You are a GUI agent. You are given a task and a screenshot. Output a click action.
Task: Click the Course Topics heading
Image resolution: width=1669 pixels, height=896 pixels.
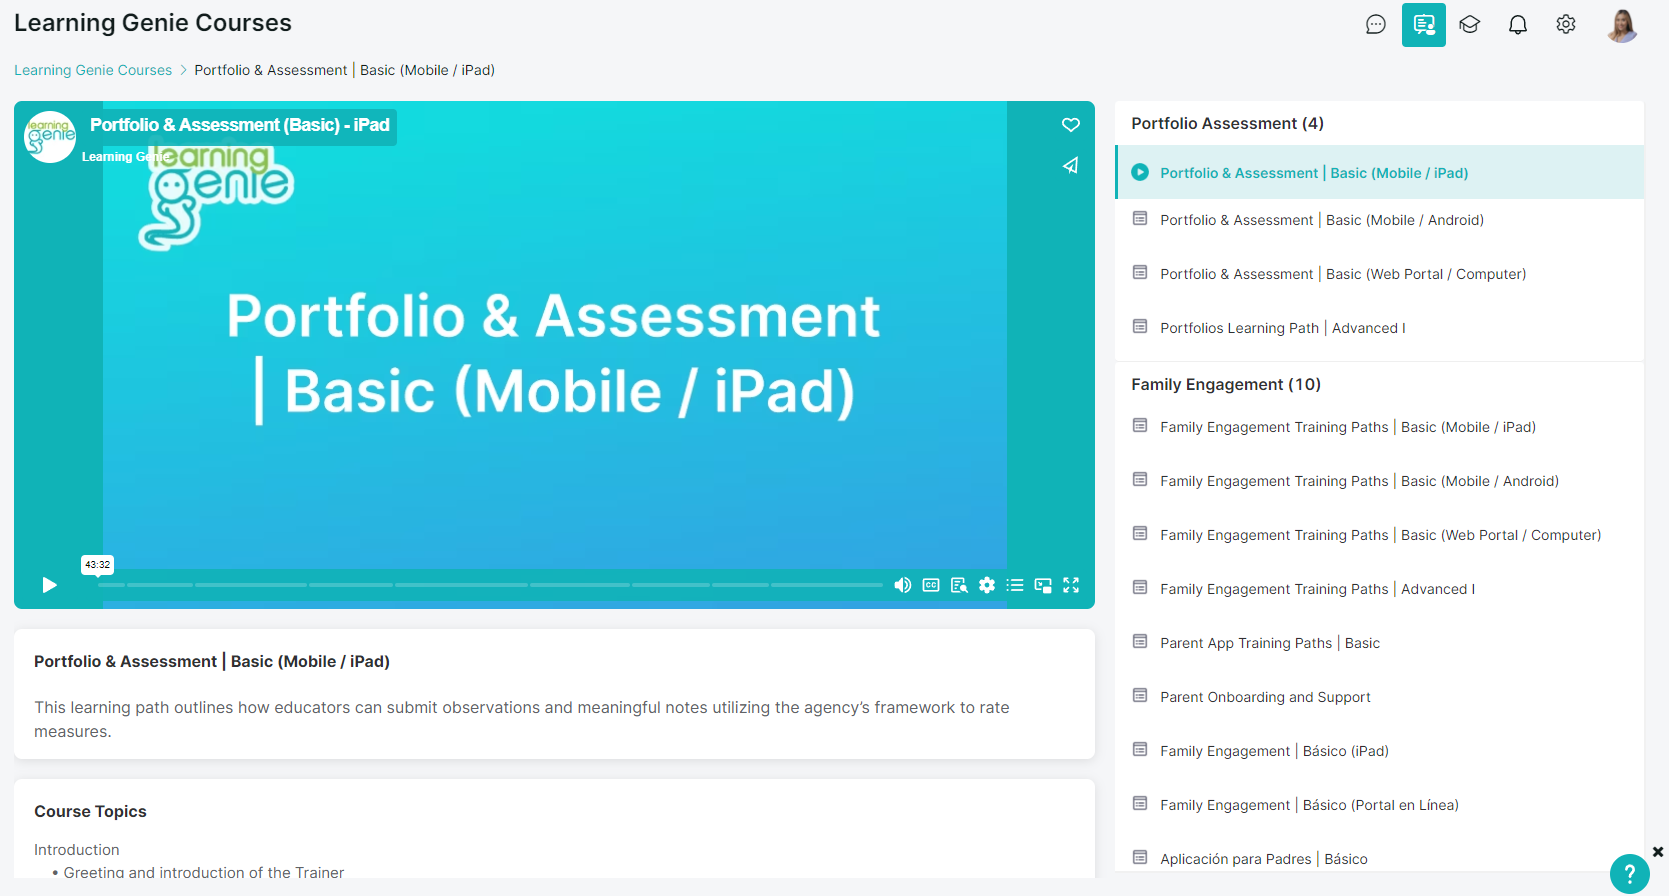point(90,811)
